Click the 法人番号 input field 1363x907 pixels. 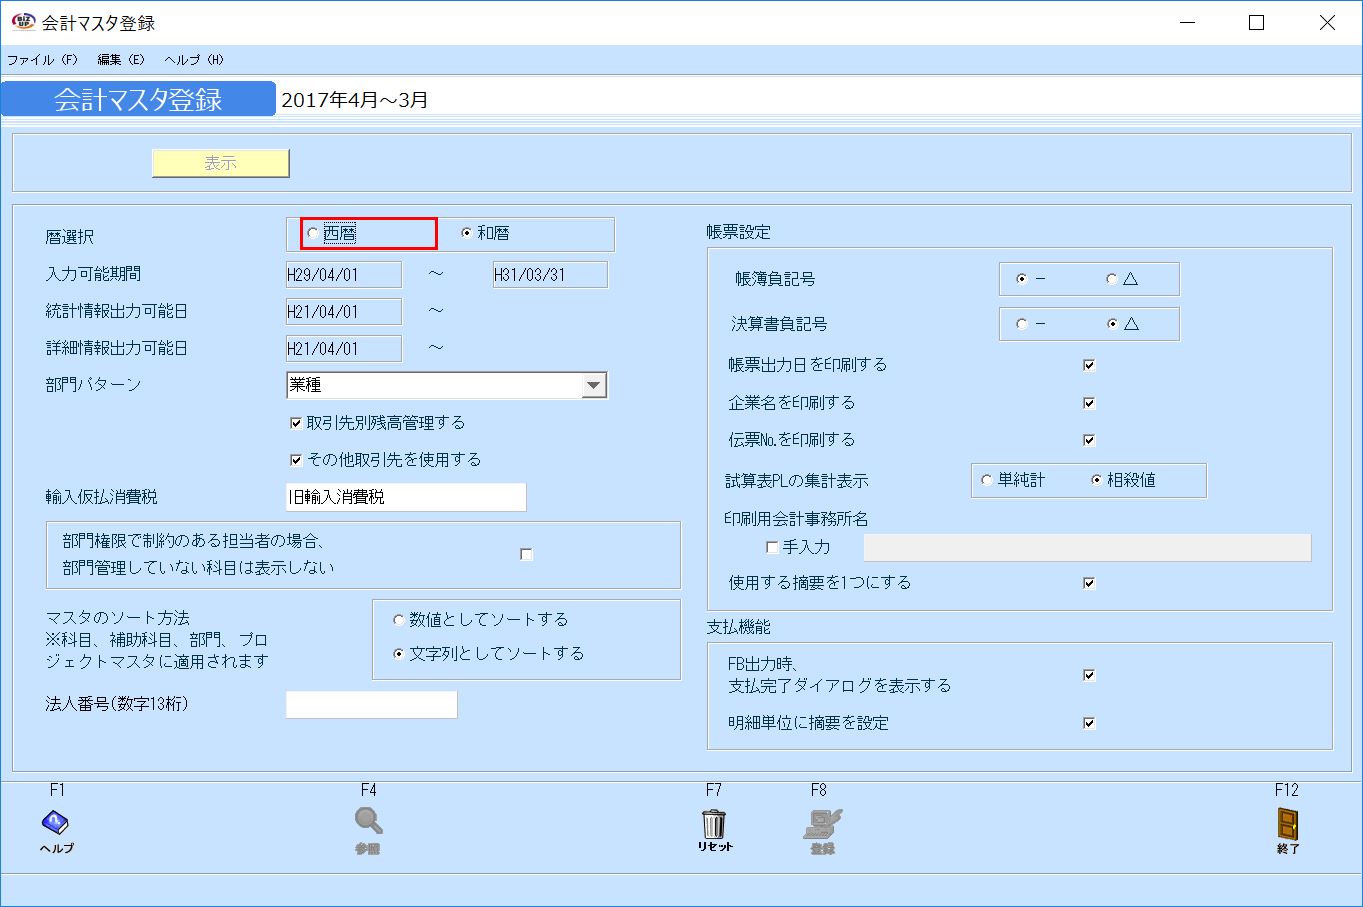point(370,704)
